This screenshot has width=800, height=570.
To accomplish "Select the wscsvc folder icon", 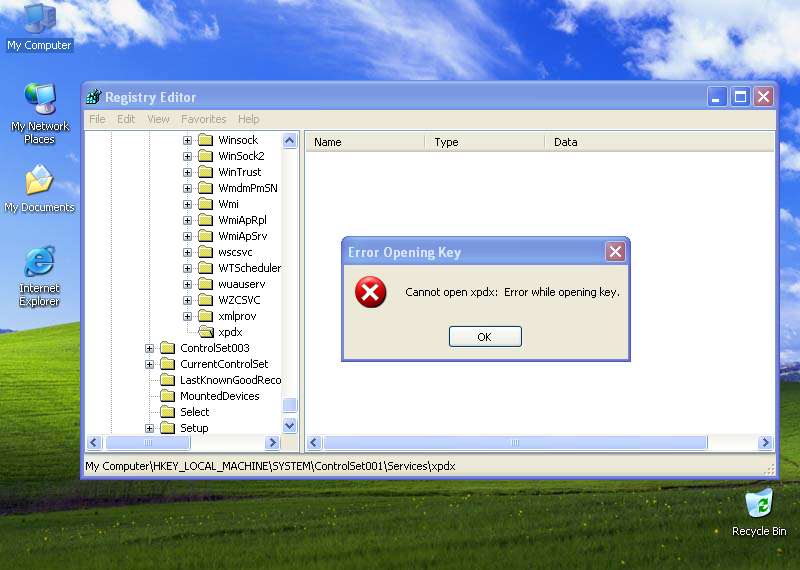I will [x=206, y=252].
